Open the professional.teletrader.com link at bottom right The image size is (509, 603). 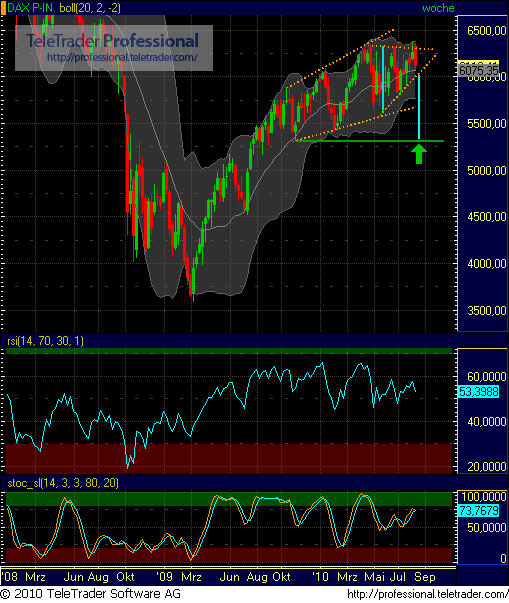(x=428, y=594)
